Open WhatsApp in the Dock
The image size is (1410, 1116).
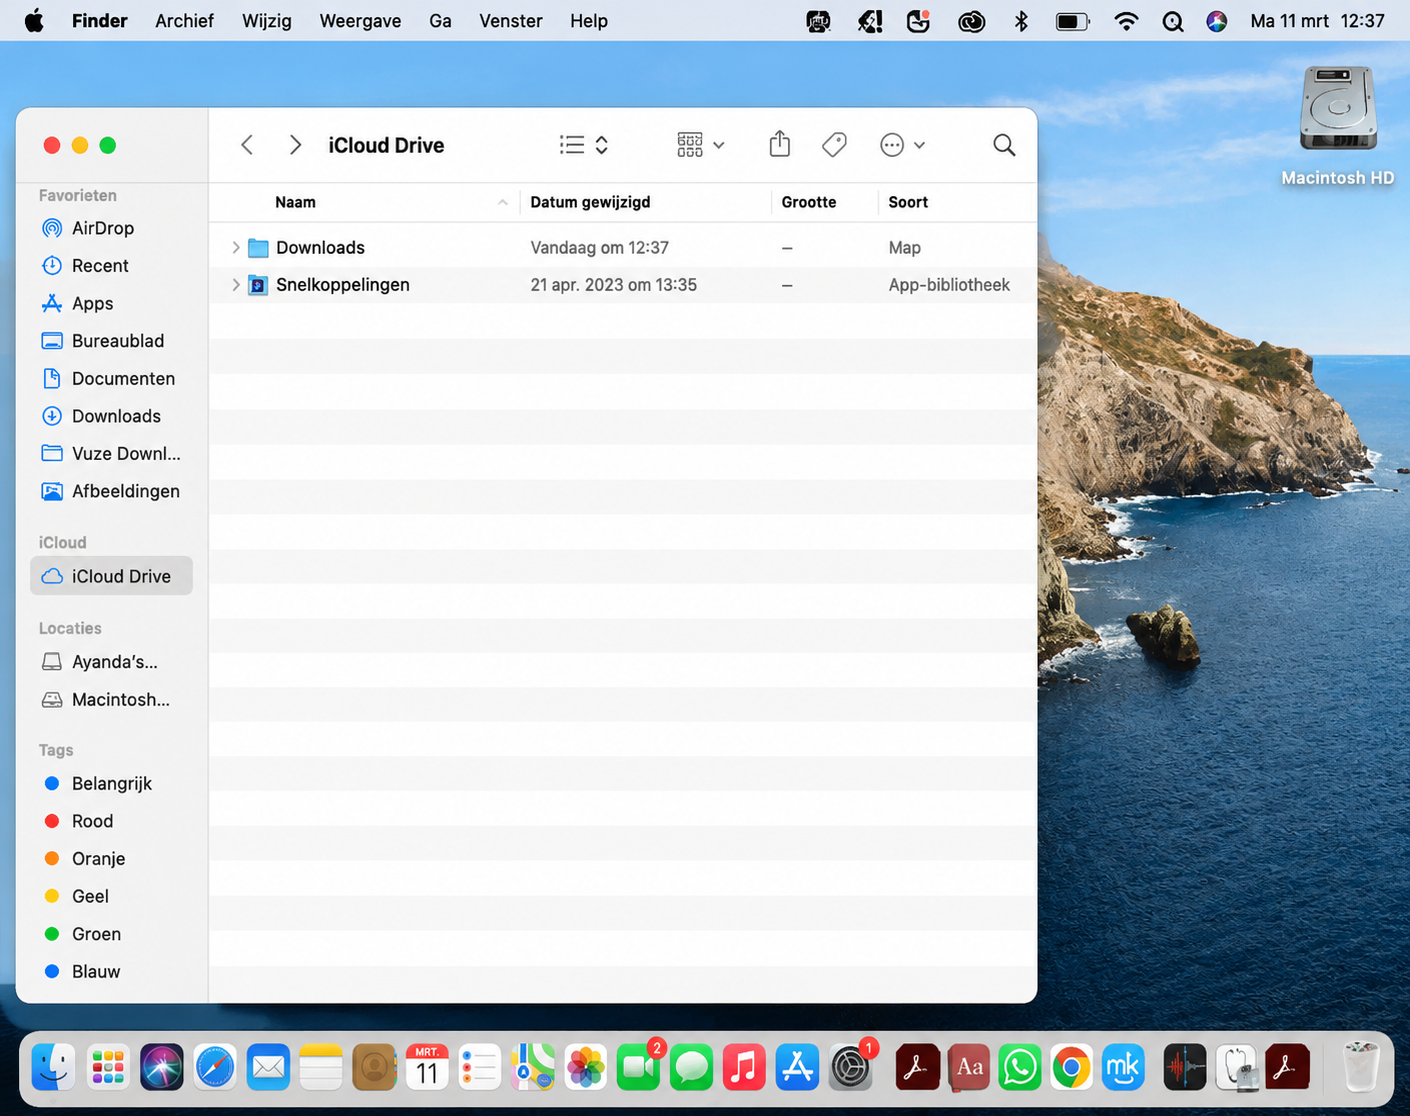tap(1019, 1068)
